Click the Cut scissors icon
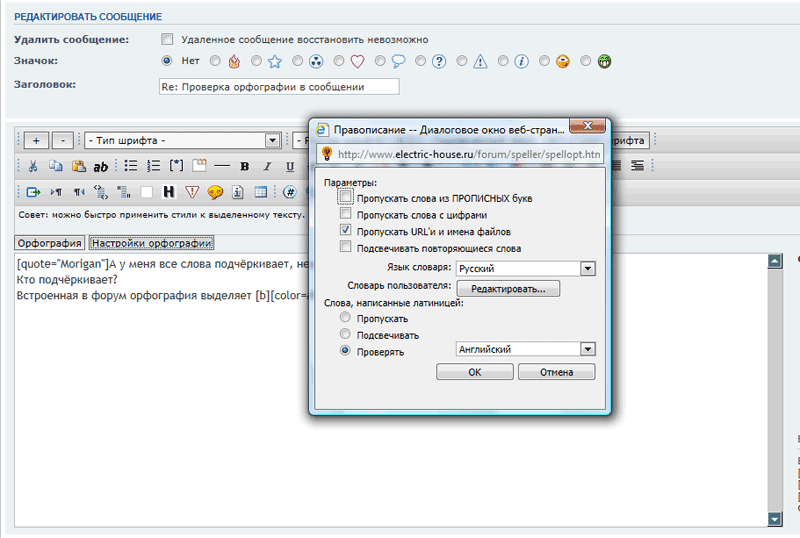The image size is (800, 538). (x=32, y=166)
